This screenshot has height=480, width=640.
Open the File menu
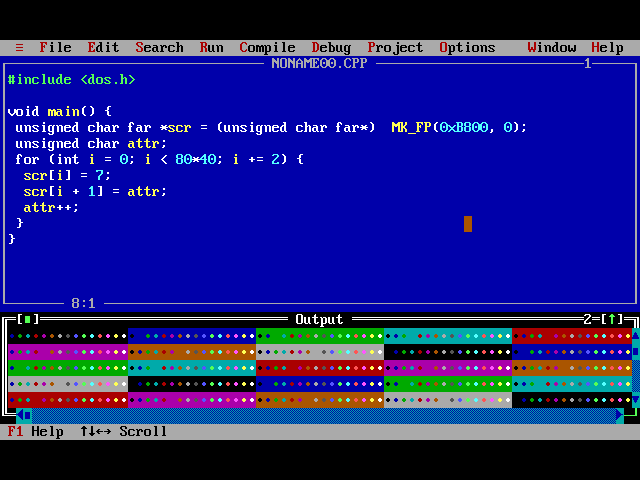click(x=56, y=48)
